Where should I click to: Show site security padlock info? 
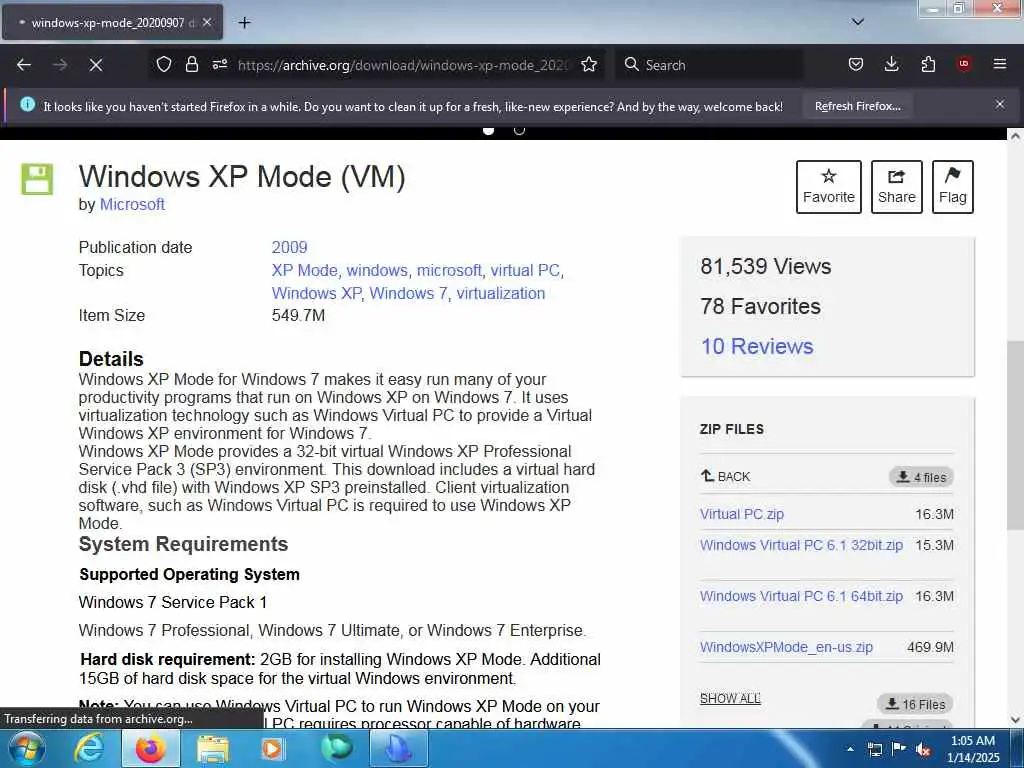tap(191, 65)
